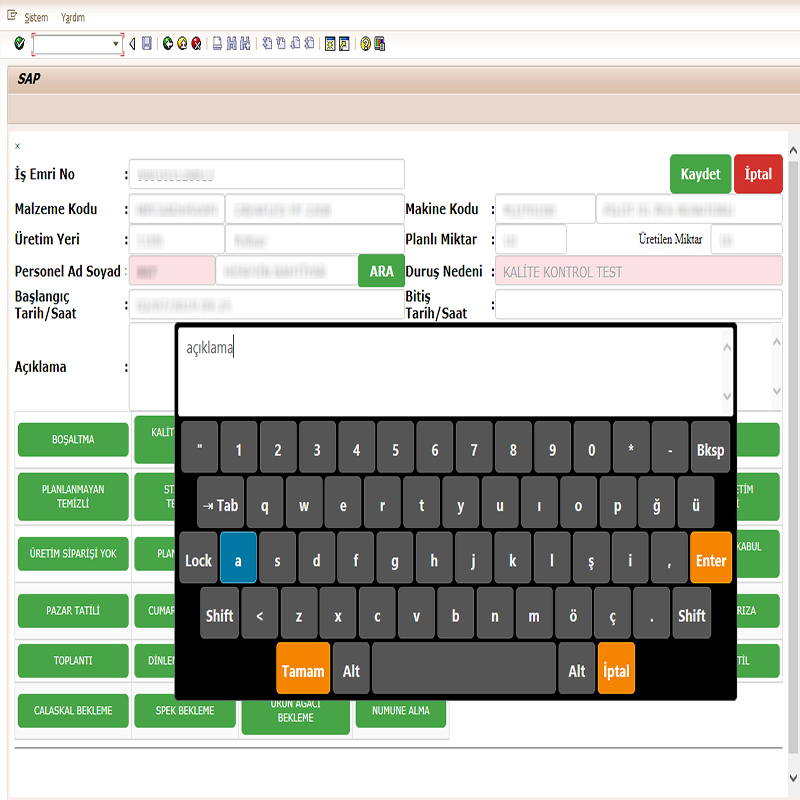Open the Yardım menu
800x800 pixels.
coord(73,17)
